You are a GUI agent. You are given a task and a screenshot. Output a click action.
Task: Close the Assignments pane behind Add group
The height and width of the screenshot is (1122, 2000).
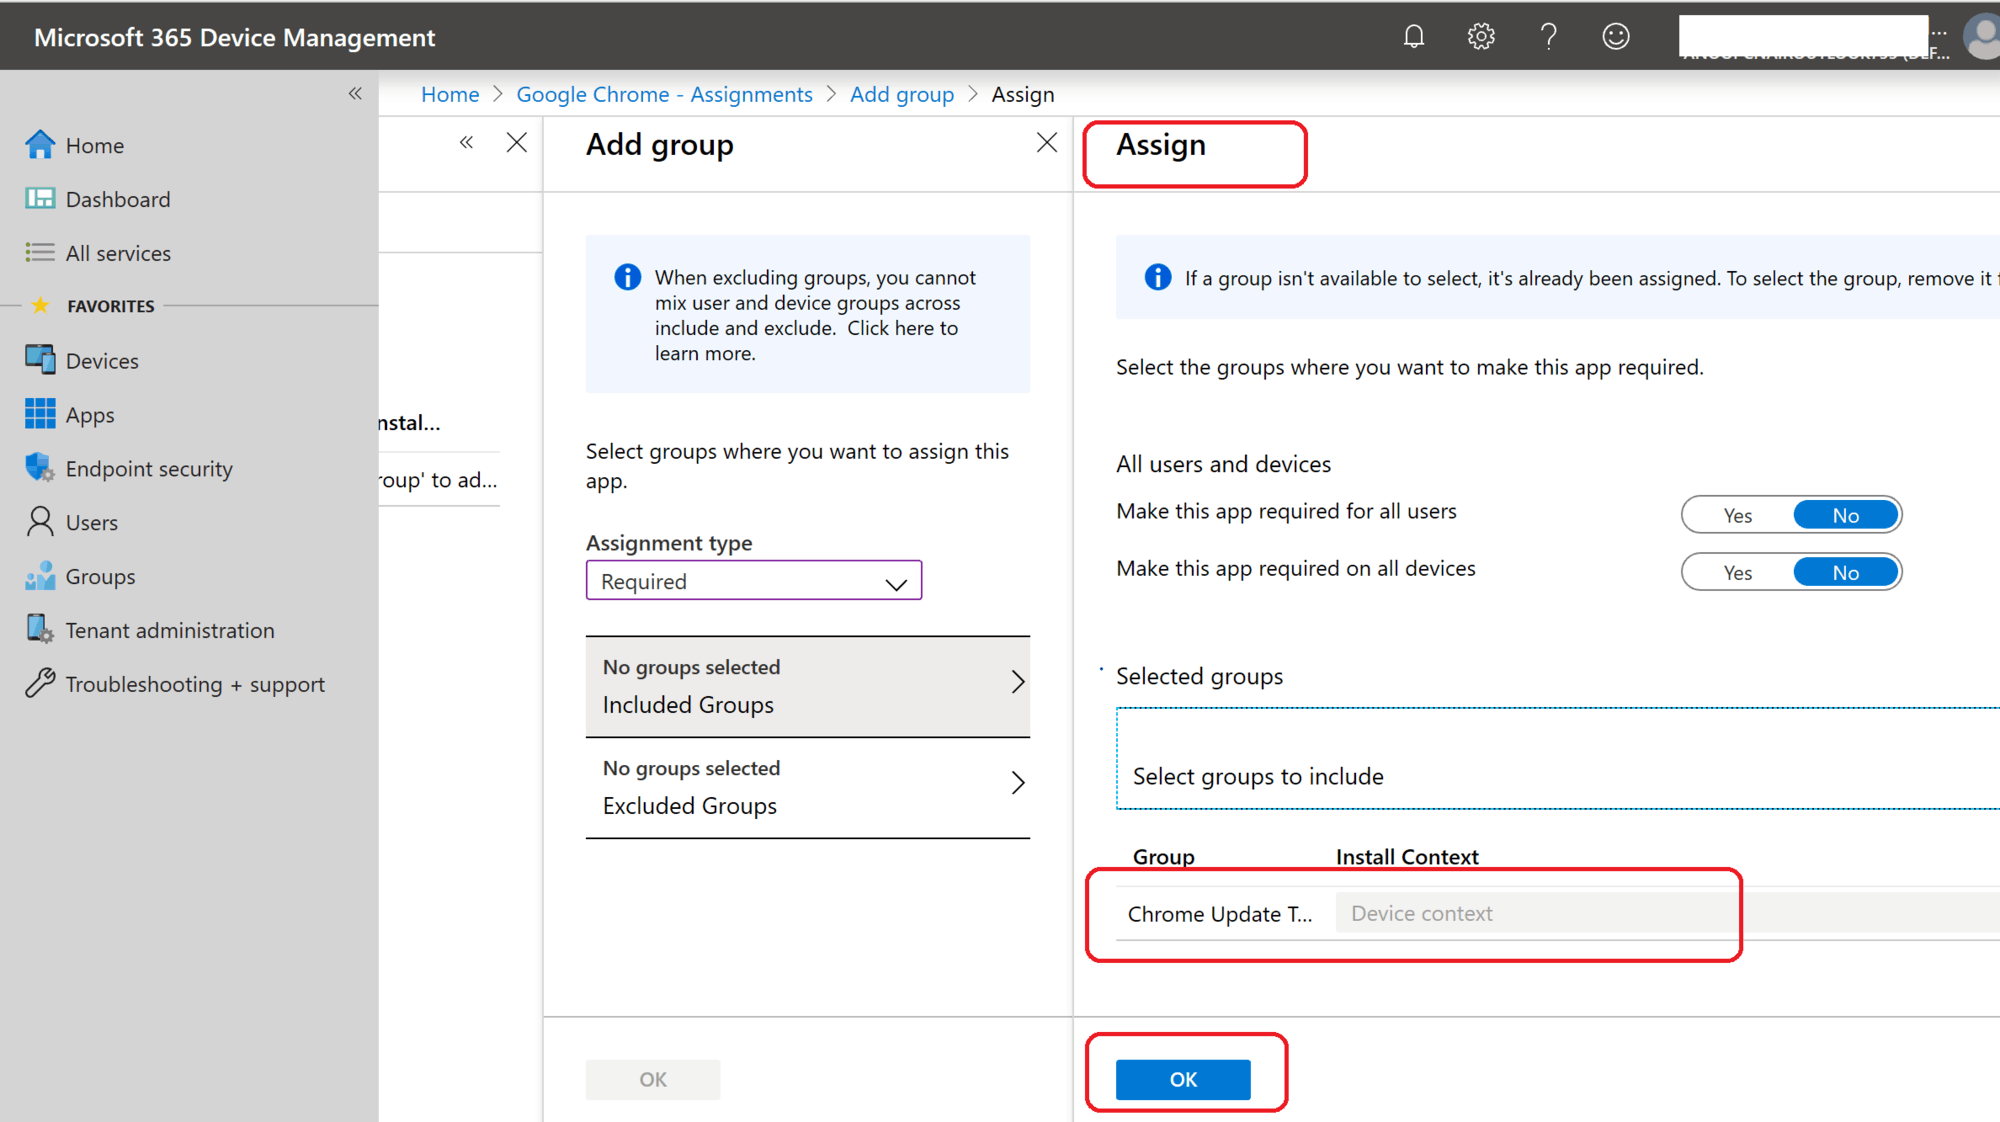(516, 143)
